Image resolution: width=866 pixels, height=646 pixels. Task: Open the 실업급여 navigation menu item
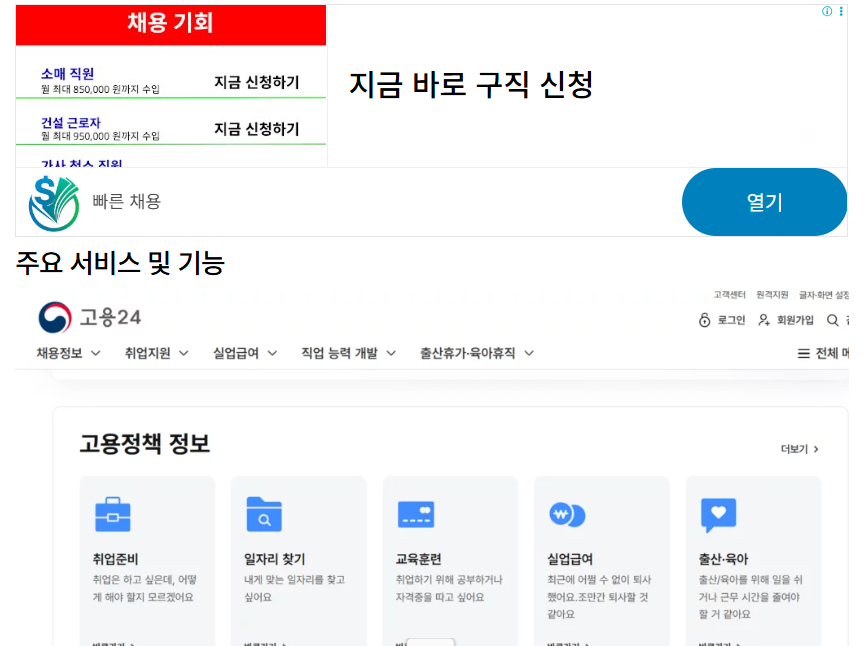point(236,353)
